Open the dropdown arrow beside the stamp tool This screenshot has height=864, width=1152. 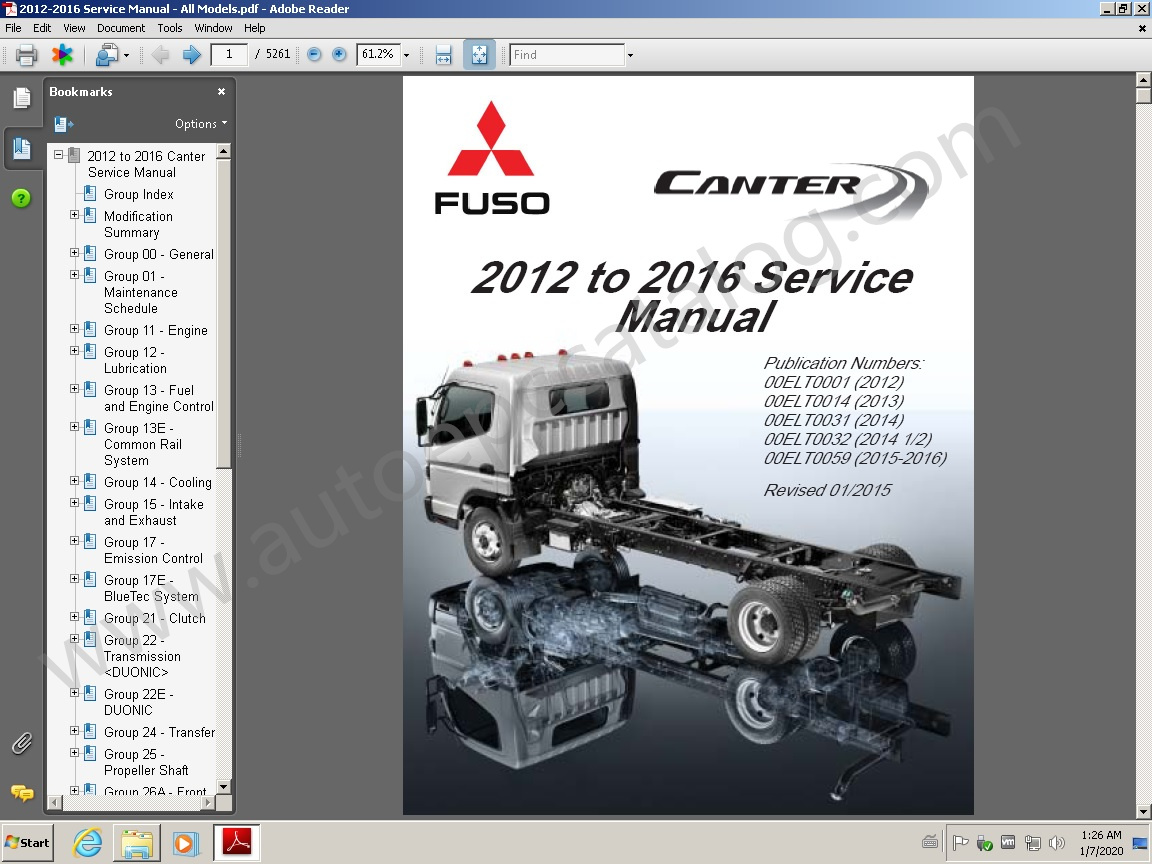pos(126,55)
